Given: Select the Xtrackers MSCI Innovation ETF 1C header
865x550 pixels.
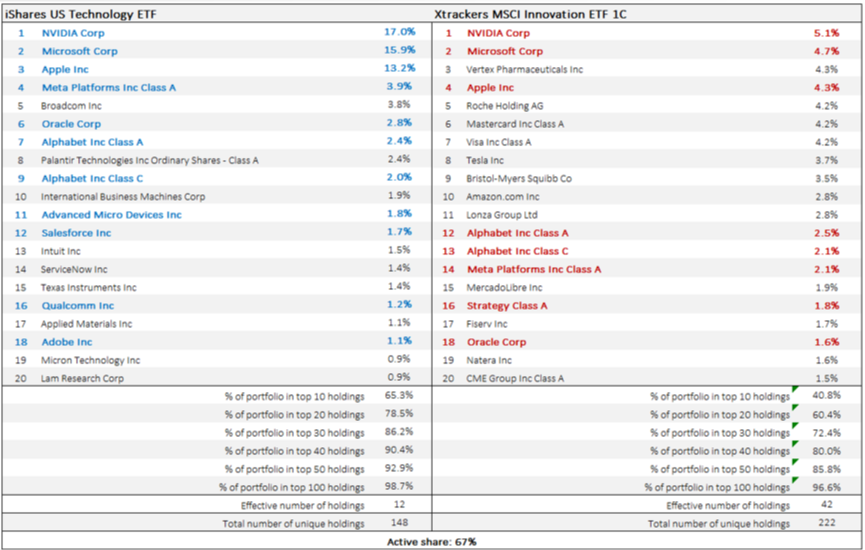Looking at the screenshot, I should pyautogui.click(x=530, y=14).
